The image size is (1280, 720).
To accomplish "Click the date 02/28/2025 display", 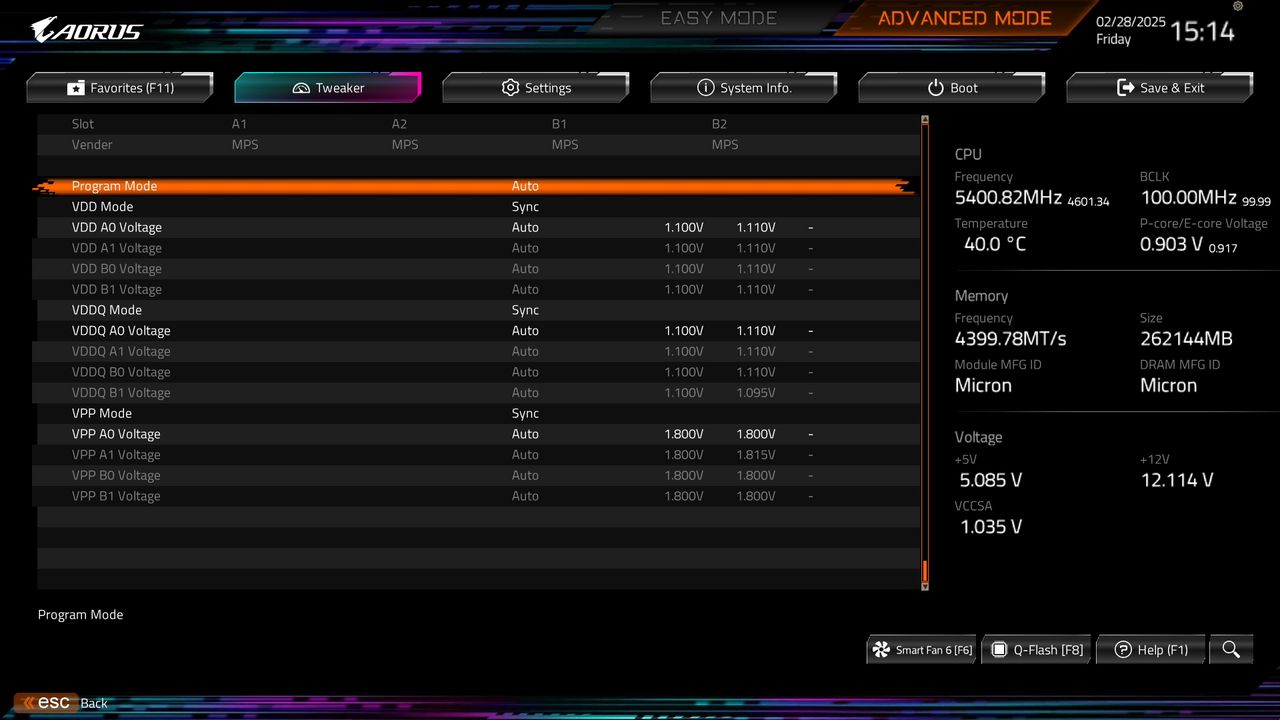I will (1131, 21).
